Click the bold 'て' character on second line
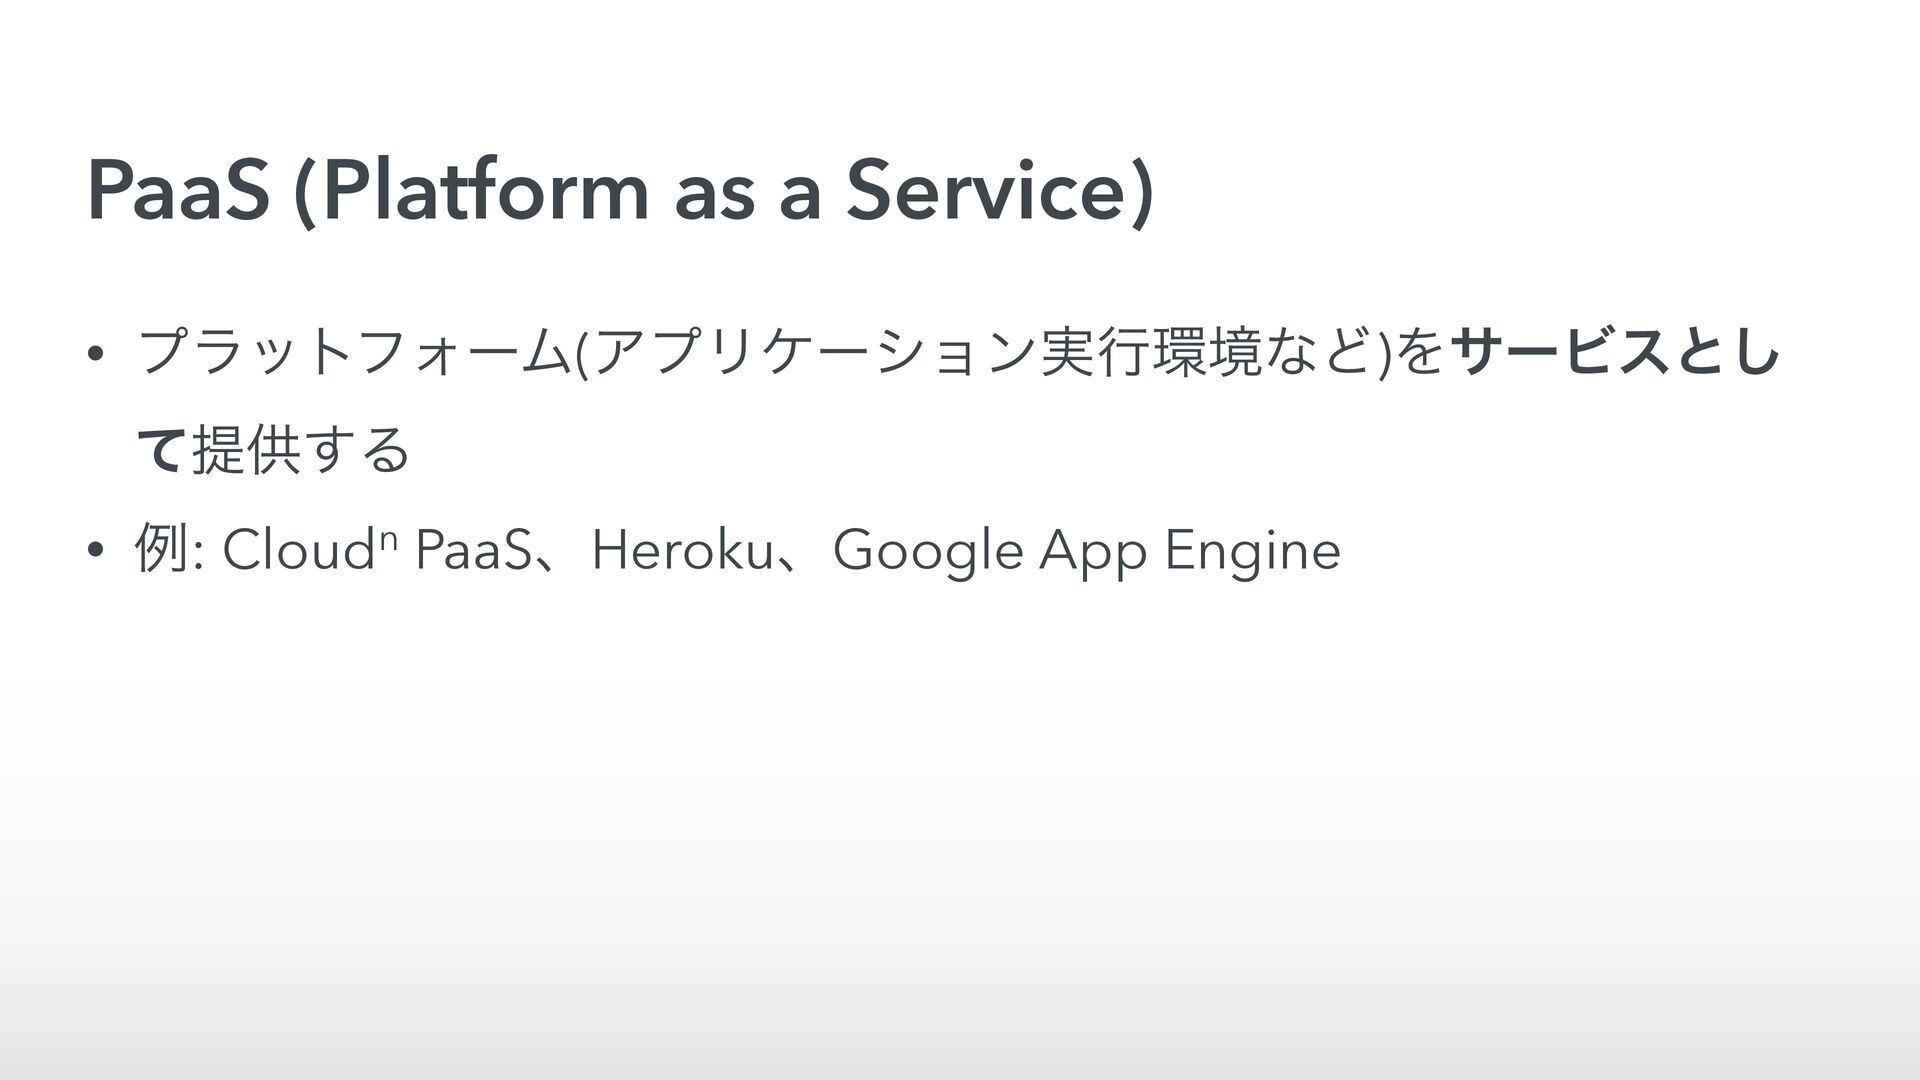The height and width of the screenshot is (1080, 1920). tap(161, 451)
